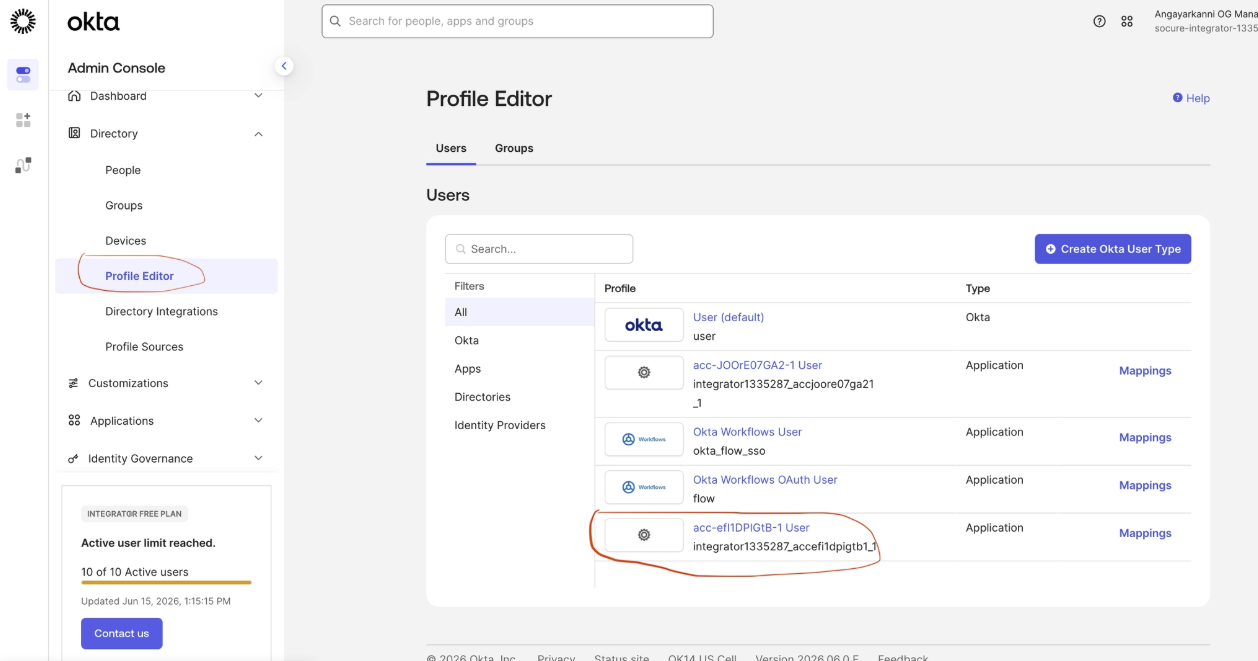The width and height of the screenshot is (1258, 661).
Task: Select the All filter
Action: (x=519, y=312)
